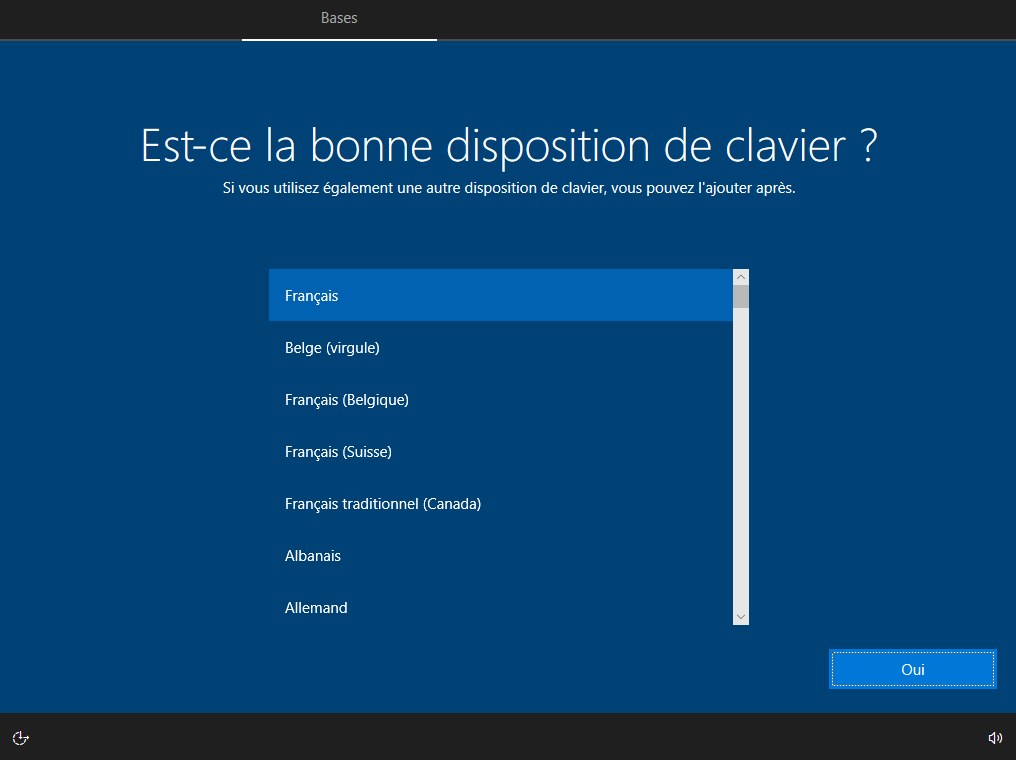Click the volume speaker icon
This screenshot has width=1016, height=760.
[994, 738]
